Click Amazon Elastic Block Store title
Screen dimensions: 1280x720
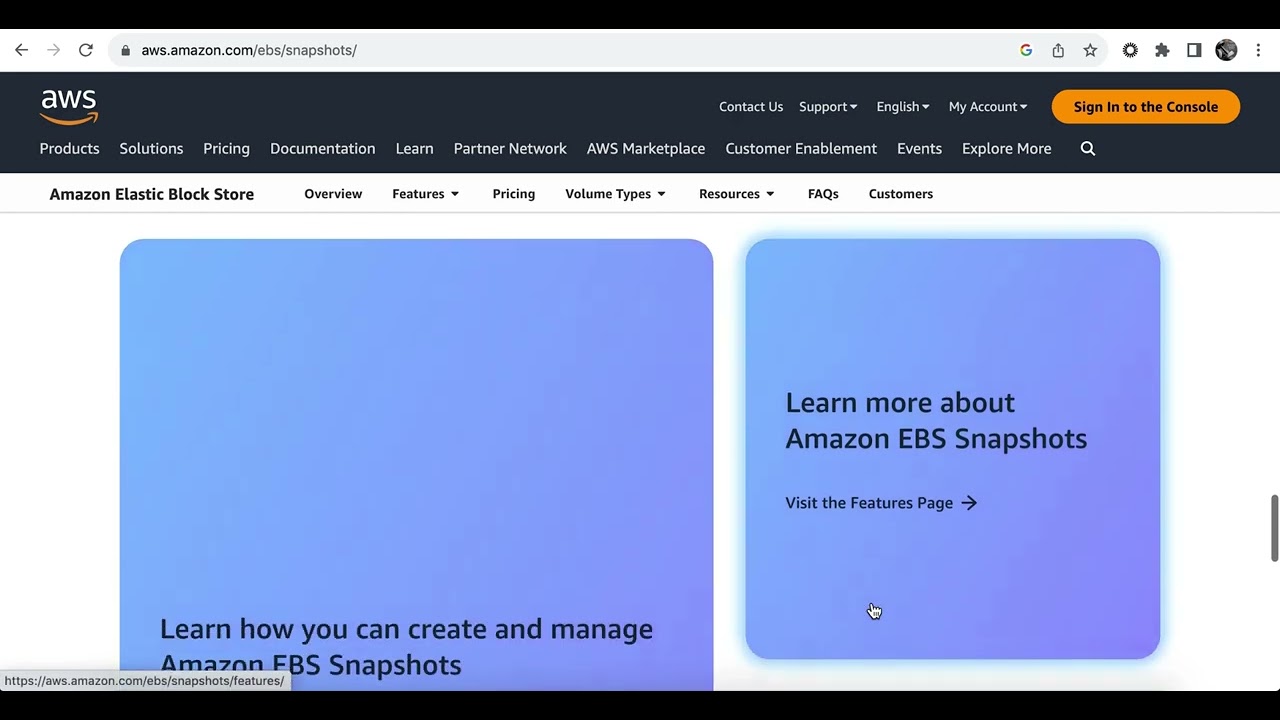point(152,194)
